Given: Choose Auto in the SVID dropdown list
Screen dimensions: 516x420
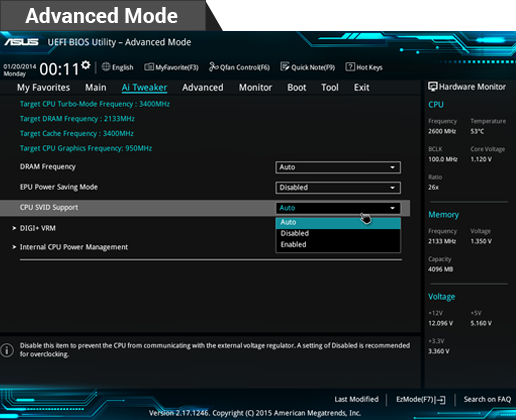Looking at the screenshot, I should (x=338, y=222).
